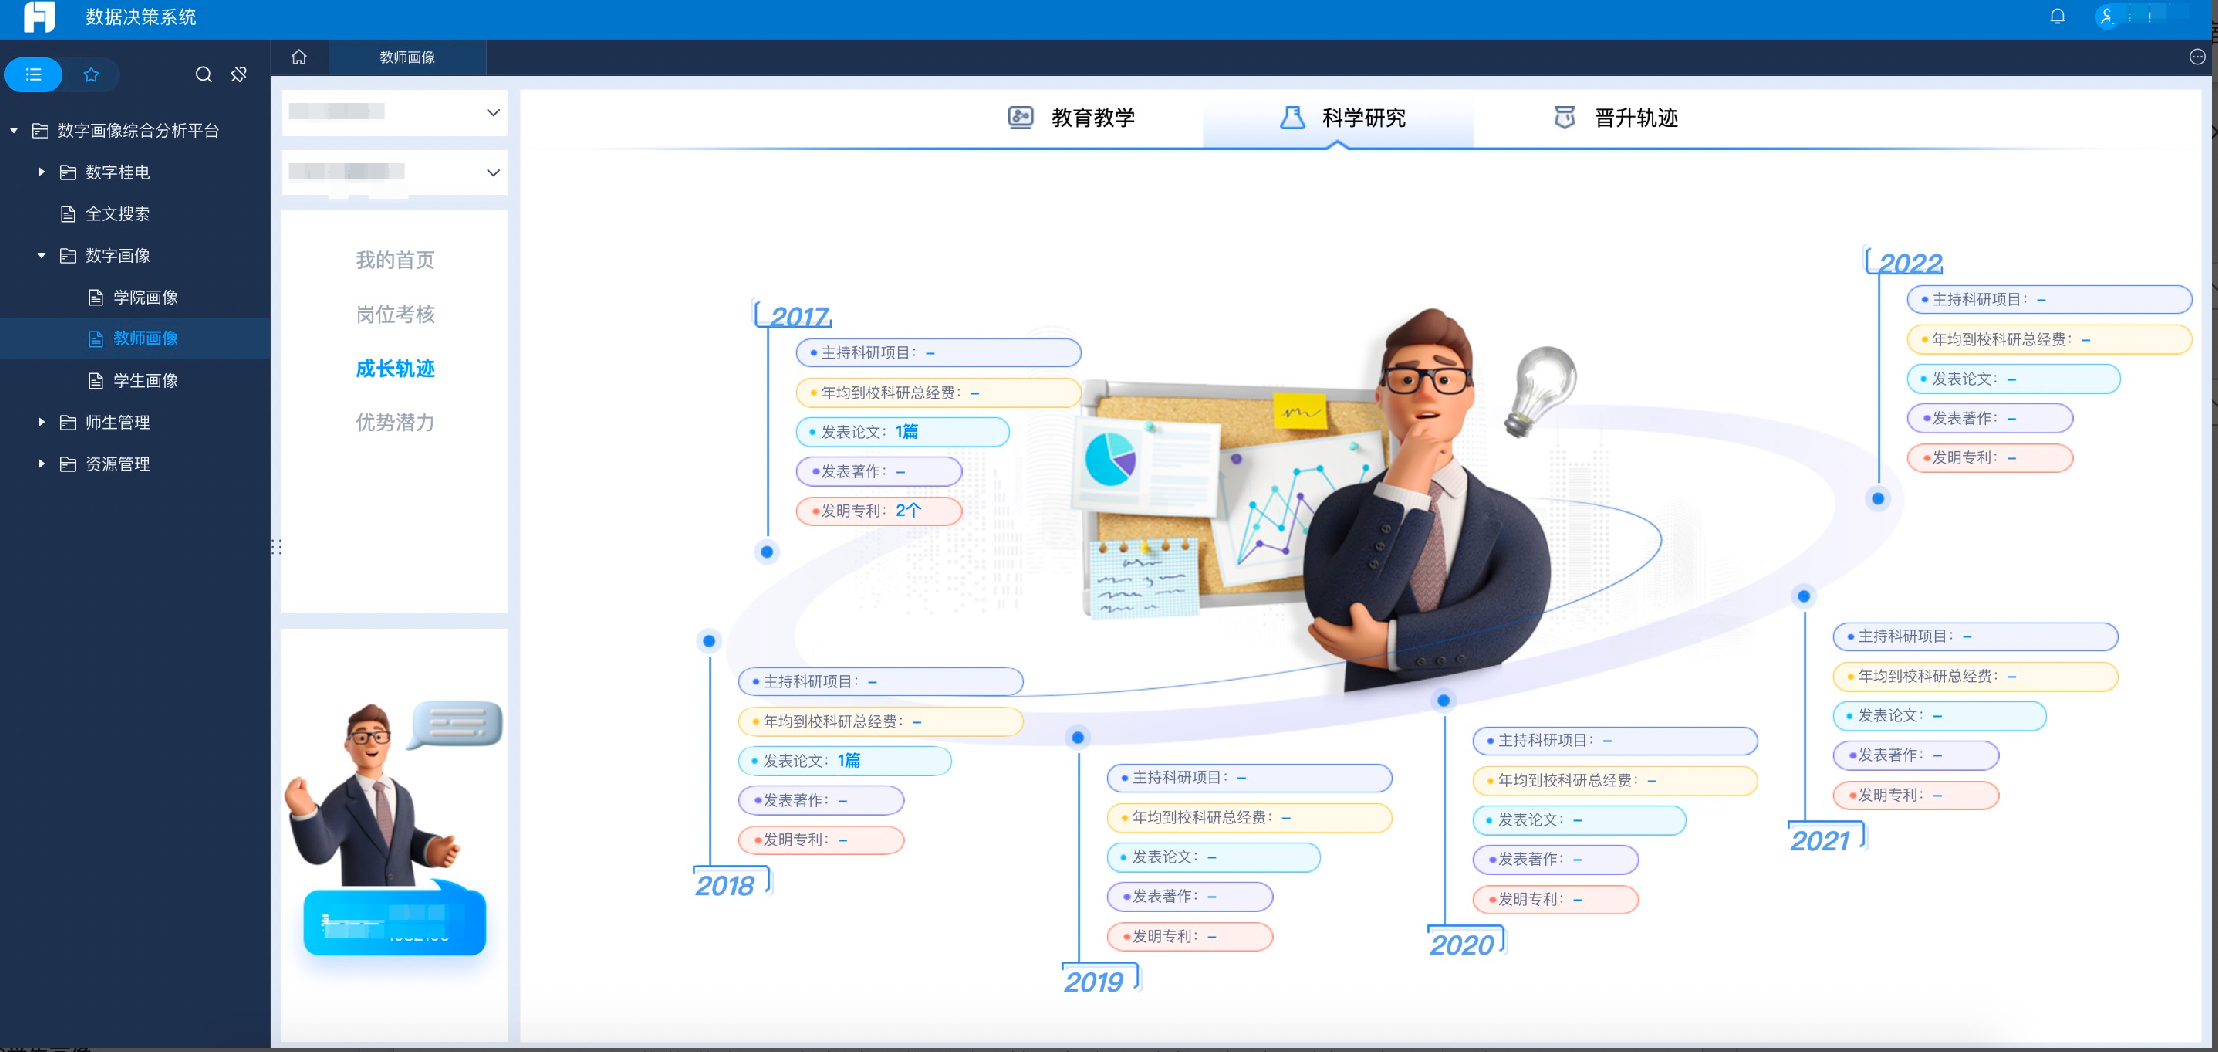
Task: Select the 科学研究 tab
Action: point(1338,118)
